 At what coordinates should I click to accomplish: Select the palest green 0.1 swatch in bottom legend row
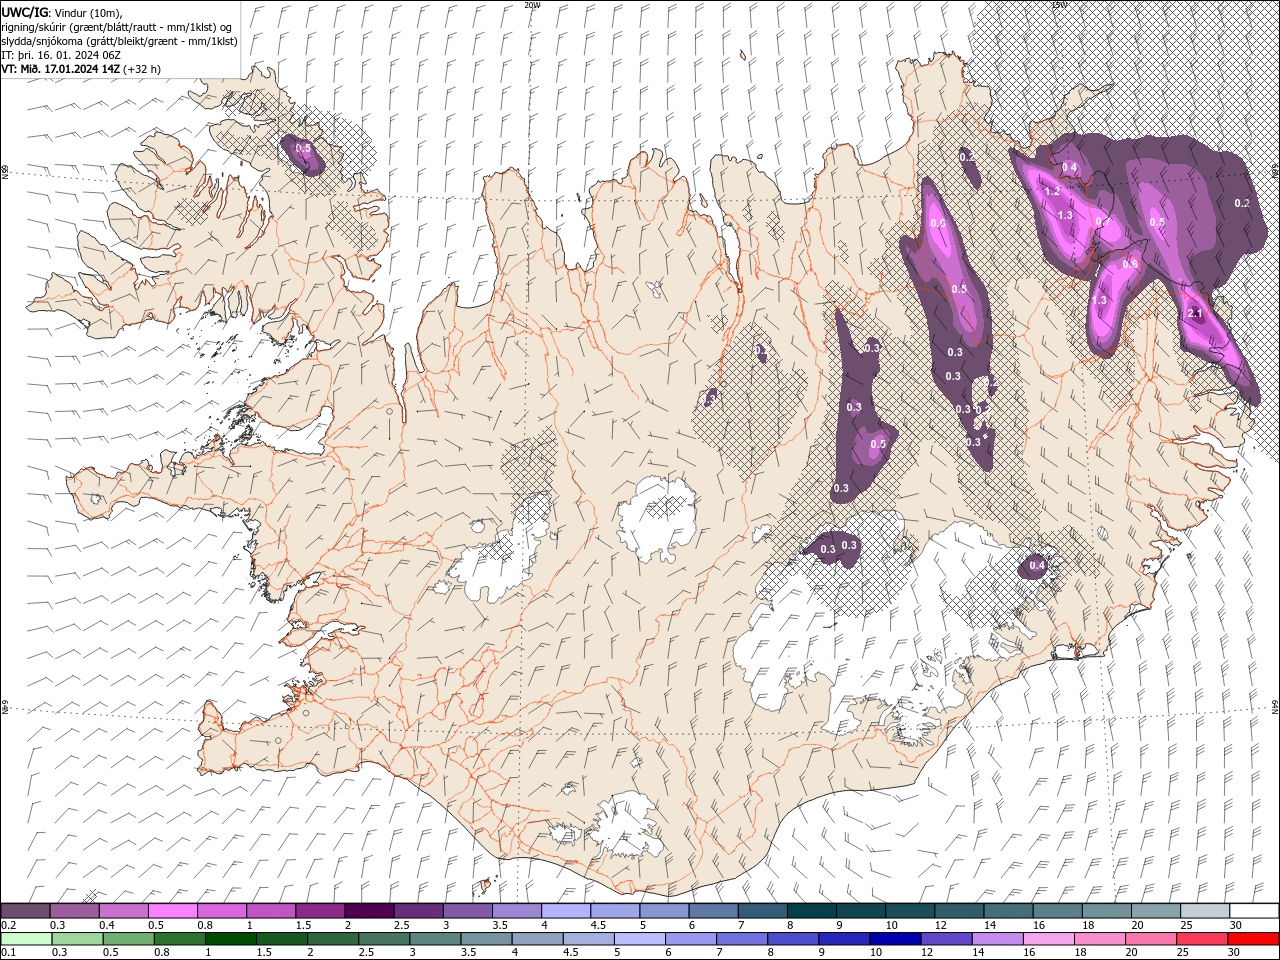point(27,939)
